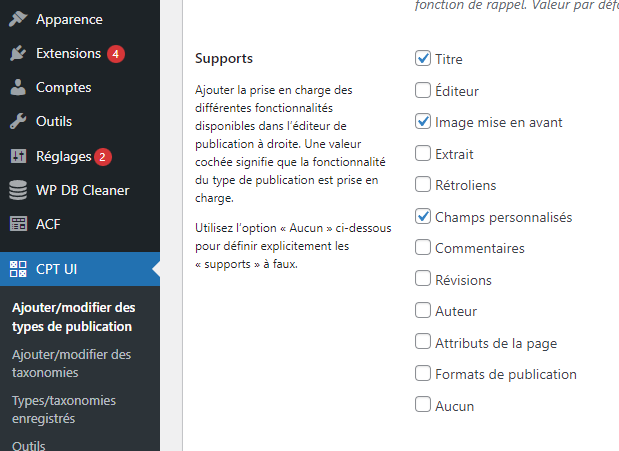
Task: Check the Attributs de la page checkbox
Action: (422, 343)
